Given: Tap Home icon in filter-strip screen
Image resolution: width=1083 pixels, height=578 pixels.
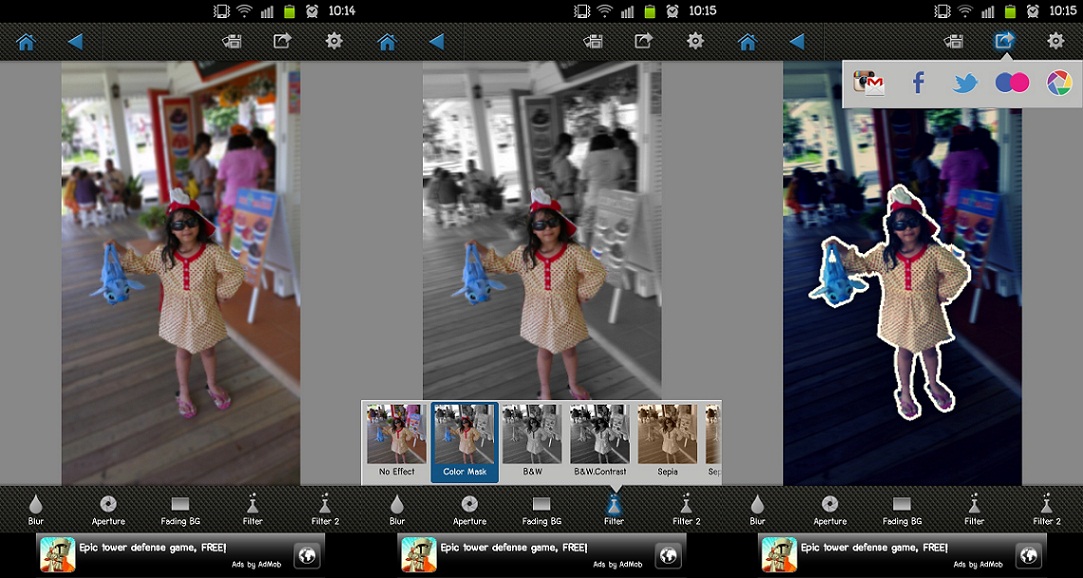Looking at the screenshot, I should click(387, 42).
